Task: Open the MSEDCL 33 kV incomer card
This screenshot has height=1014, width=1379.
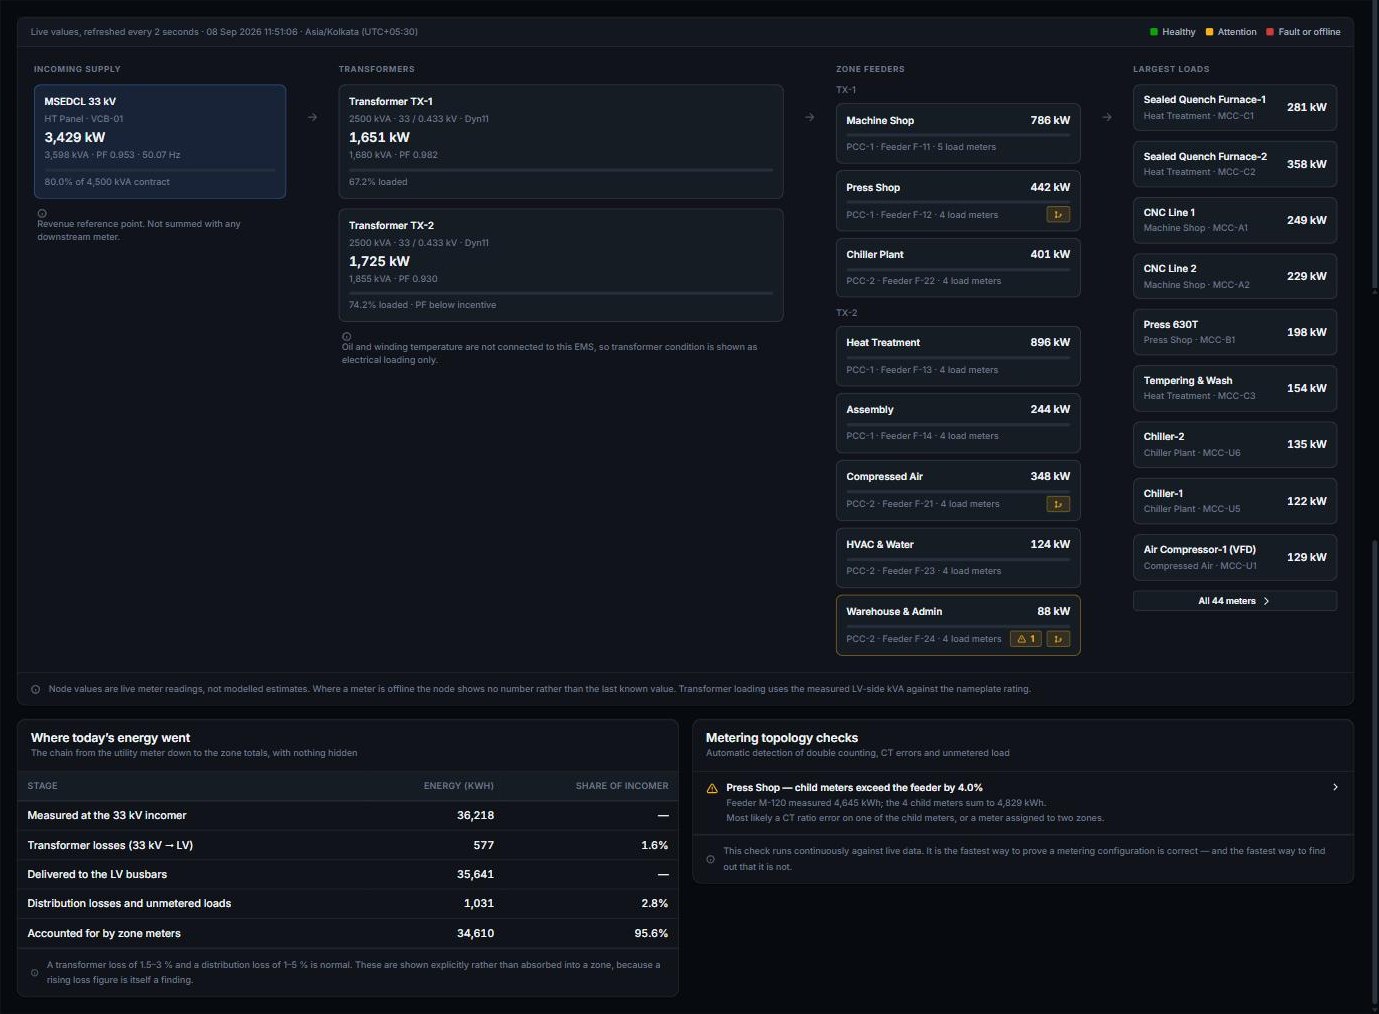Action: click(160, 141)
